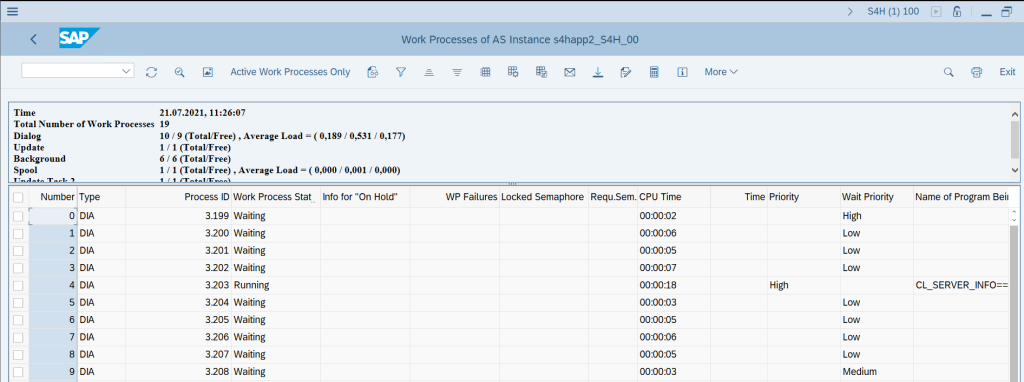
Task: Click the print icon
Action: 976,72
